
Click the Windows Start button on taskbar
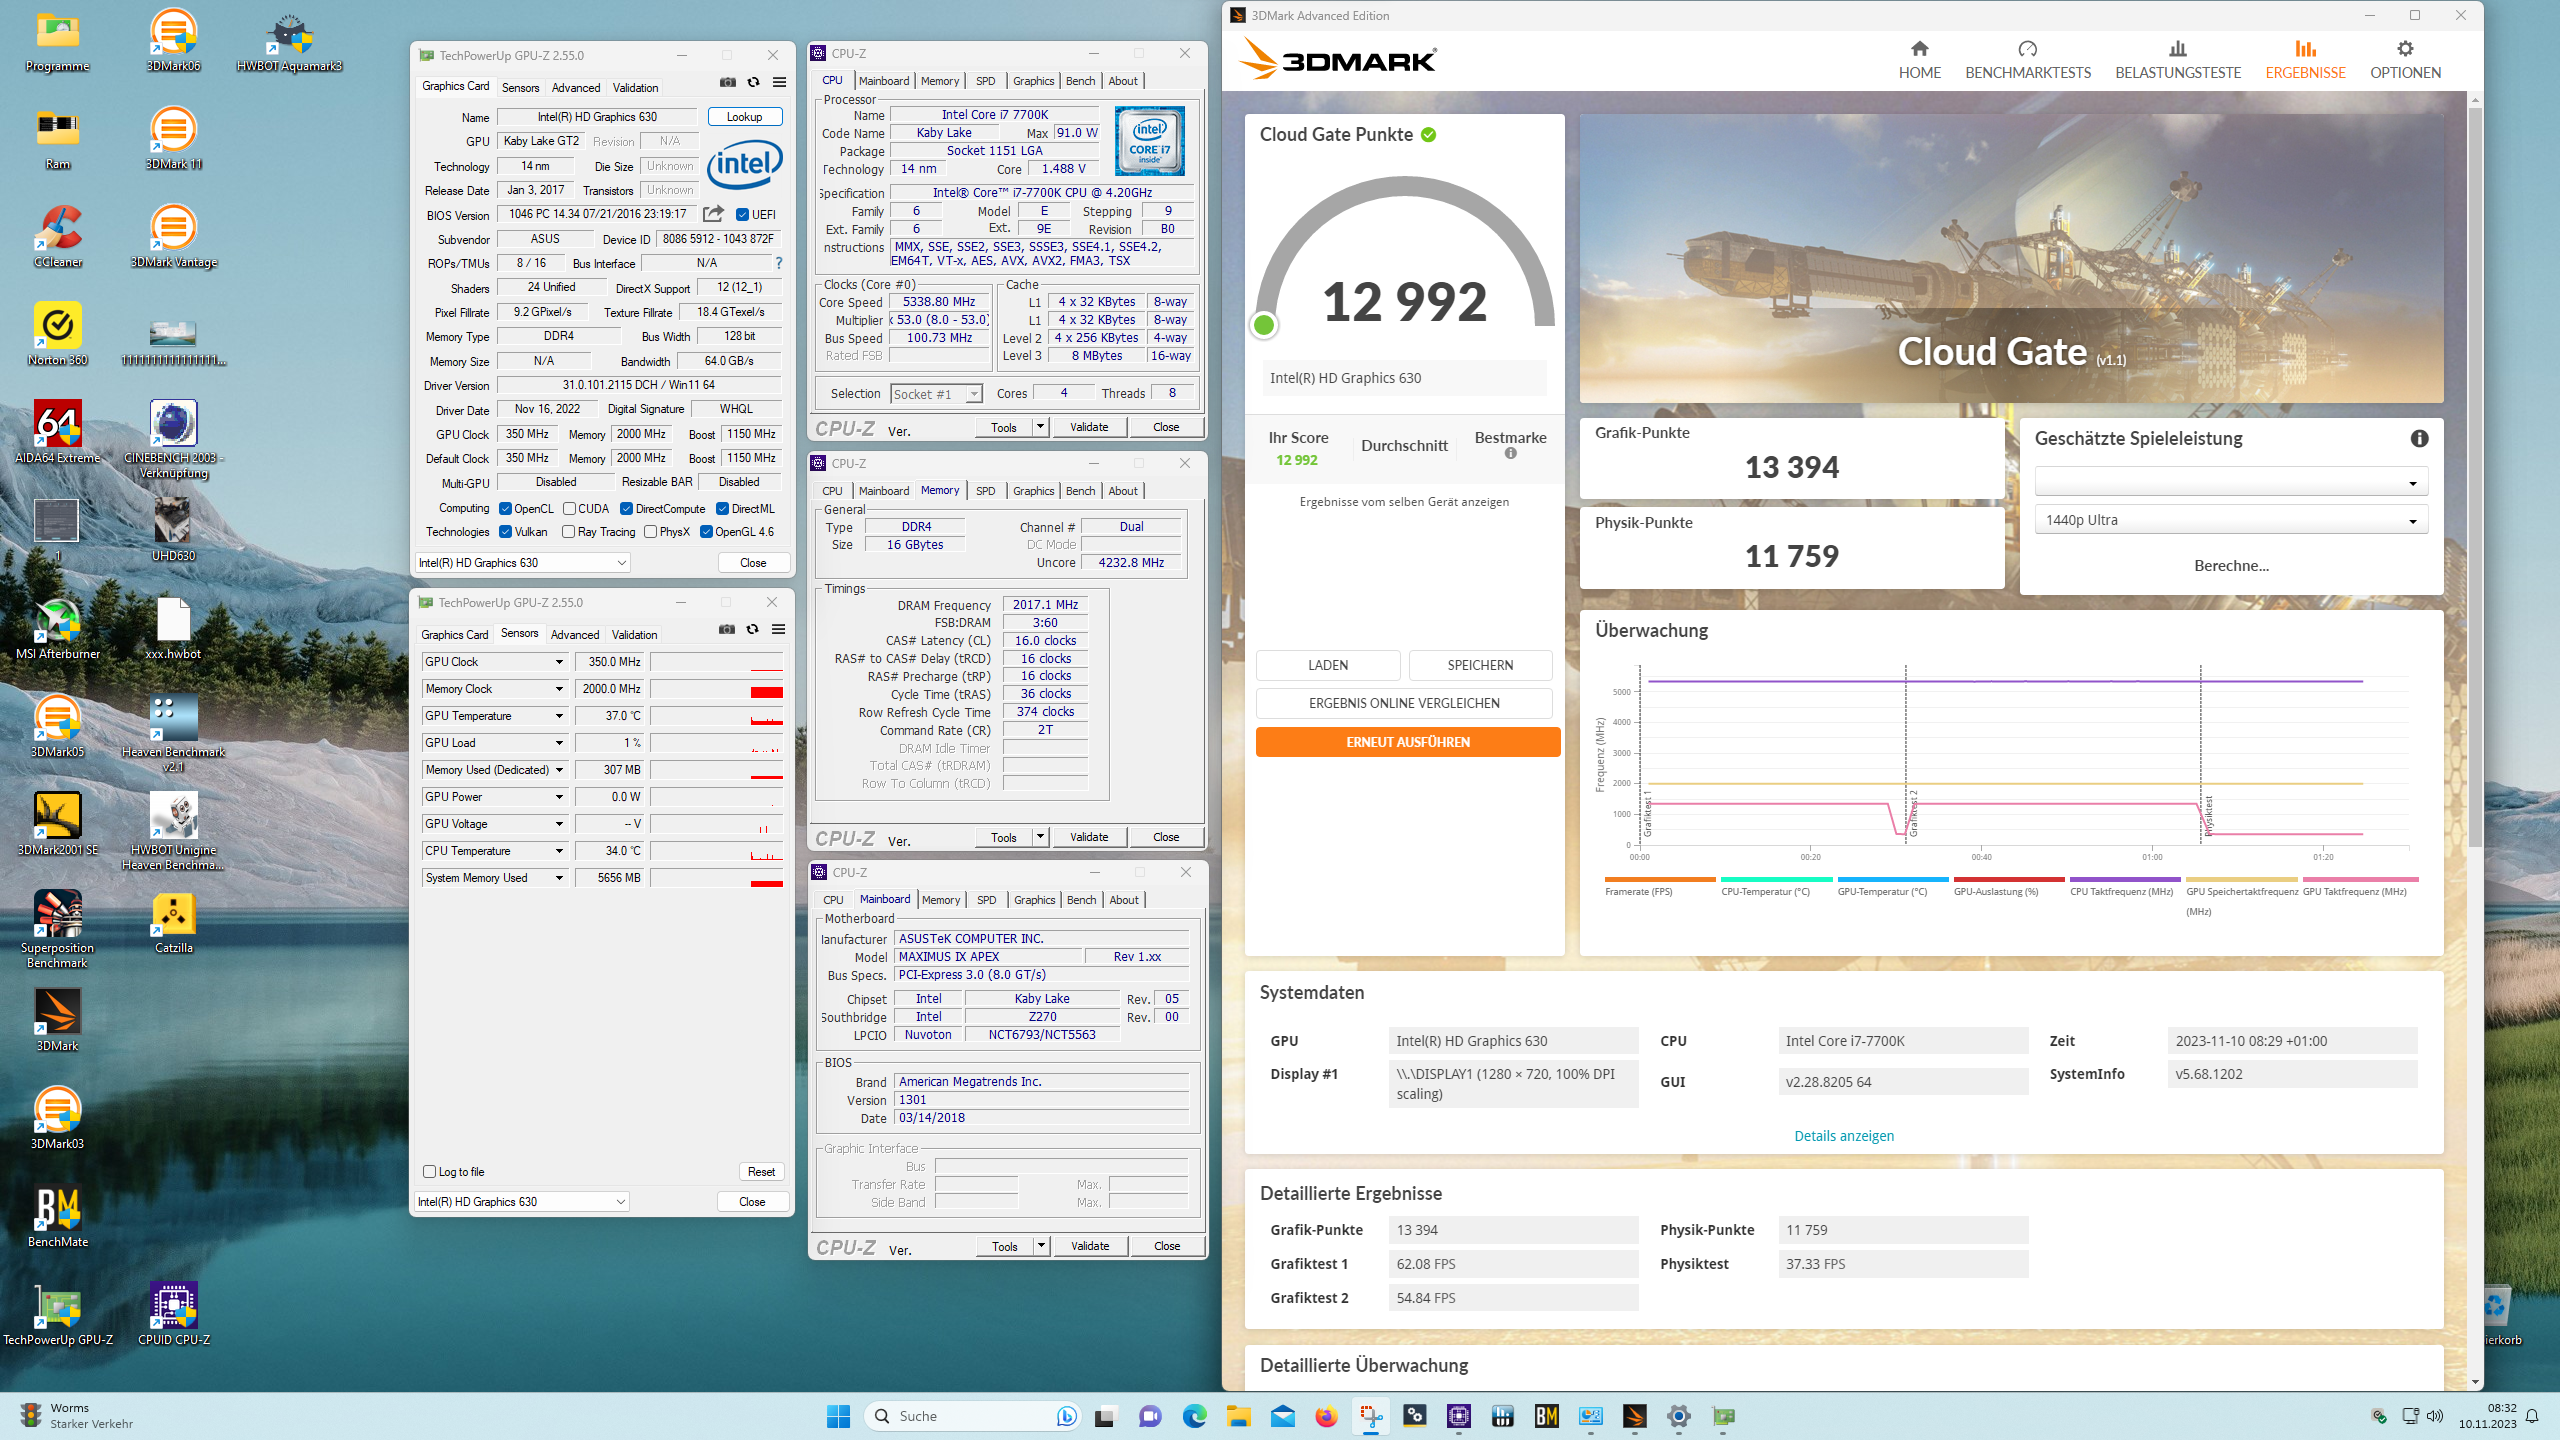click(x=838, y=1416)
